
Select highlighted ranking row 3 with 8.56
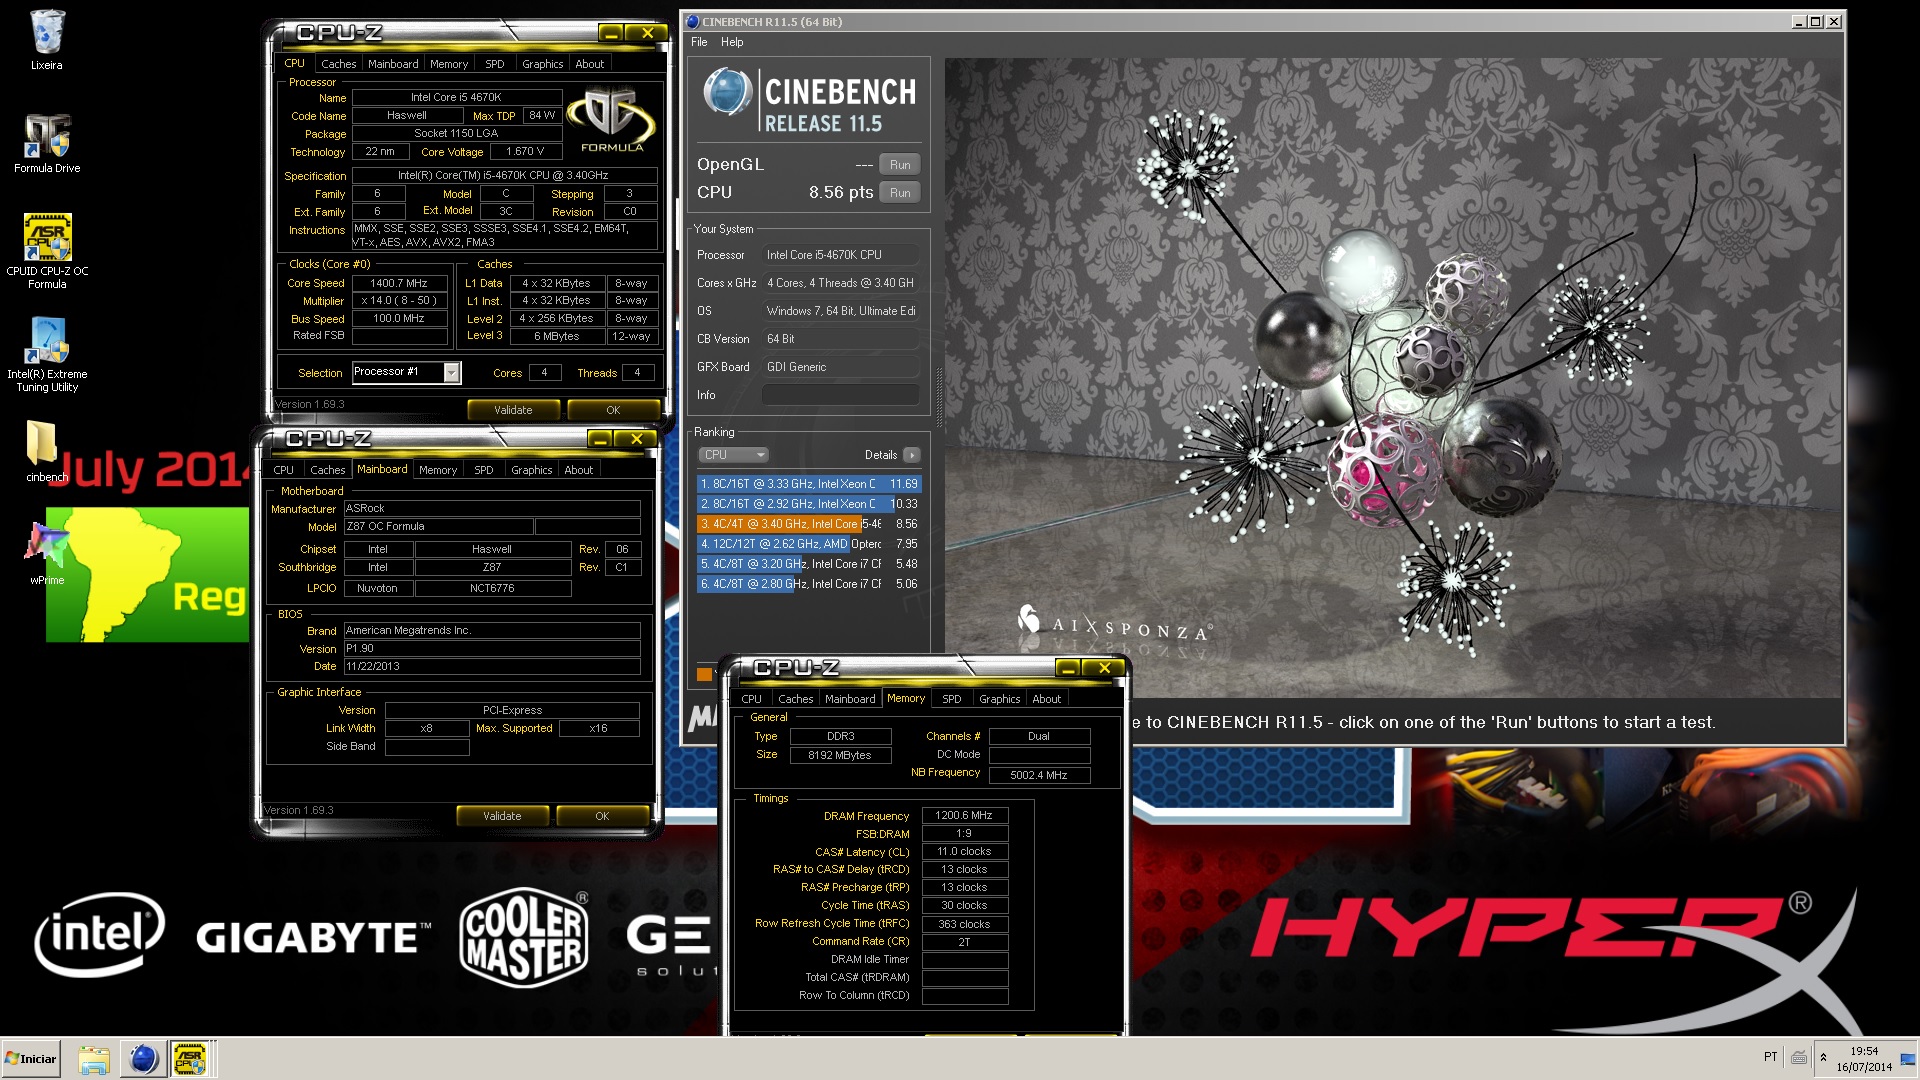coord(808,524)
